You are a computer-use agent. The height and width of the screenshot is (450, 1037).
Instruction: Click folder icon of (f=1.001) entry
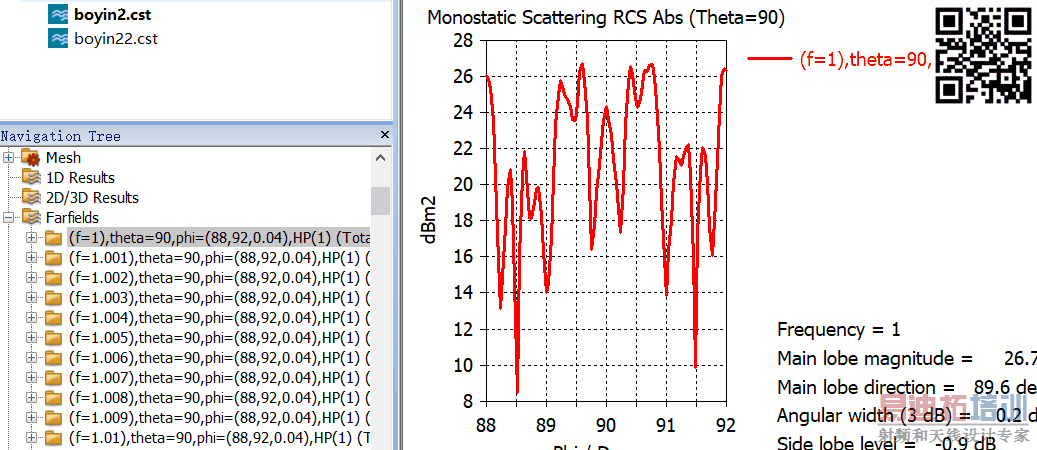pyautogui.click(x=54, y=257)
